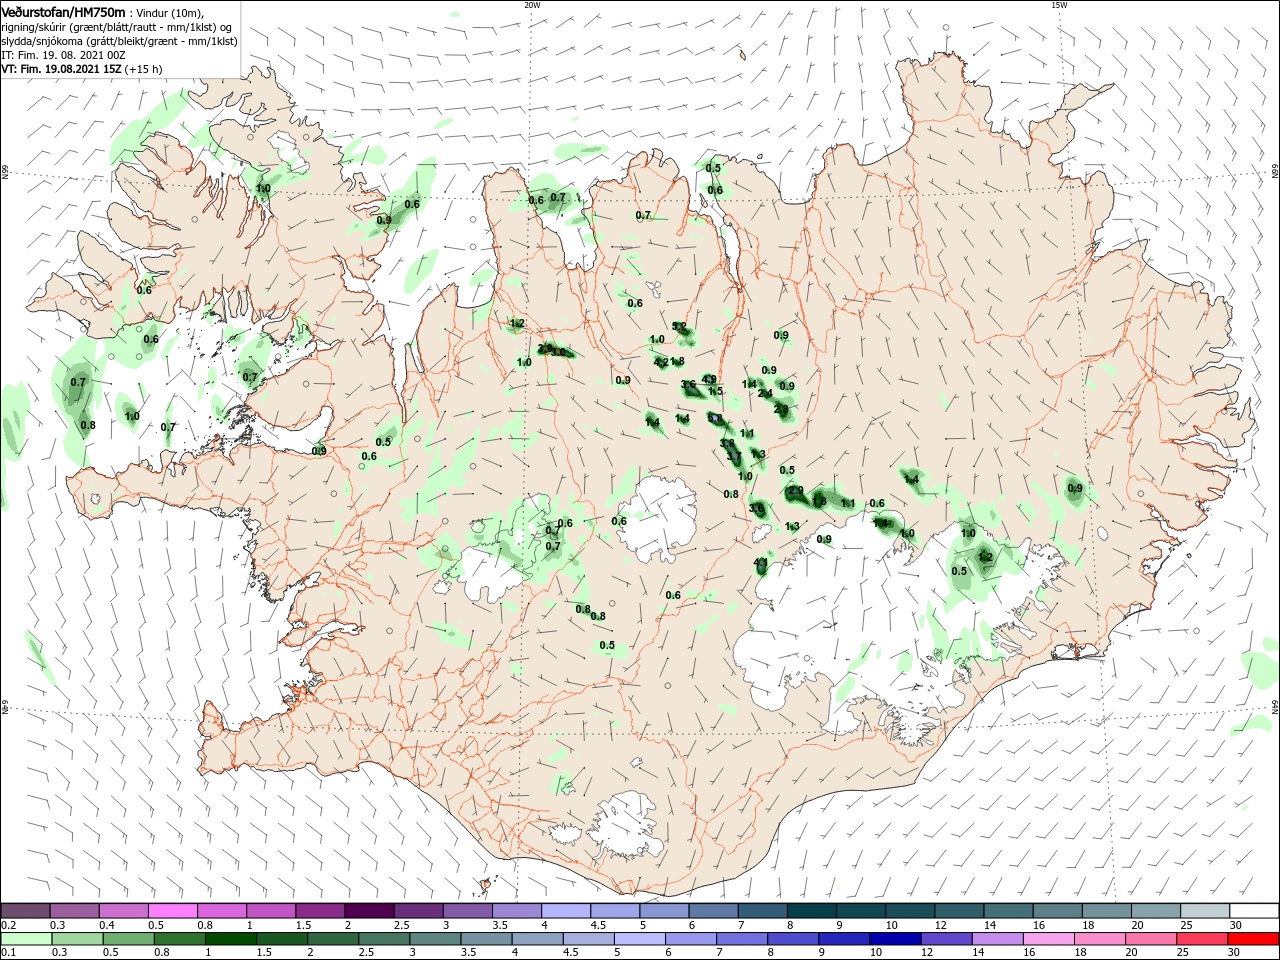Viewport: 1280px width, 960px height.
Task: Click the palest green 0.1–0.3 rain legend swatch
Action: [x=26, y=939]
